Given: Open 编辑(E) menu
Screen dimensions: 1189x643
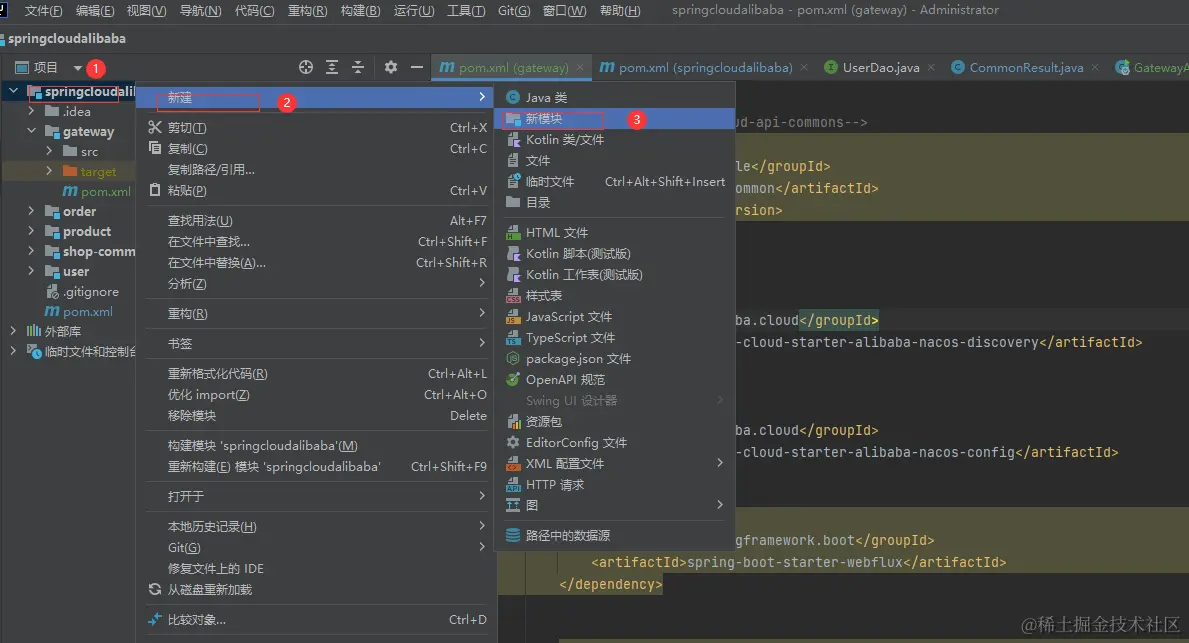Looking at the screenshot, I should tap(95, 11).
